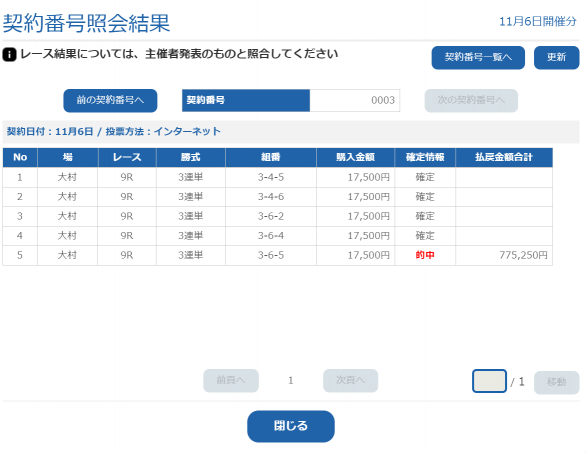
Task: Click the 払戻金額合計 column header
Action: [x=504, y=157]
